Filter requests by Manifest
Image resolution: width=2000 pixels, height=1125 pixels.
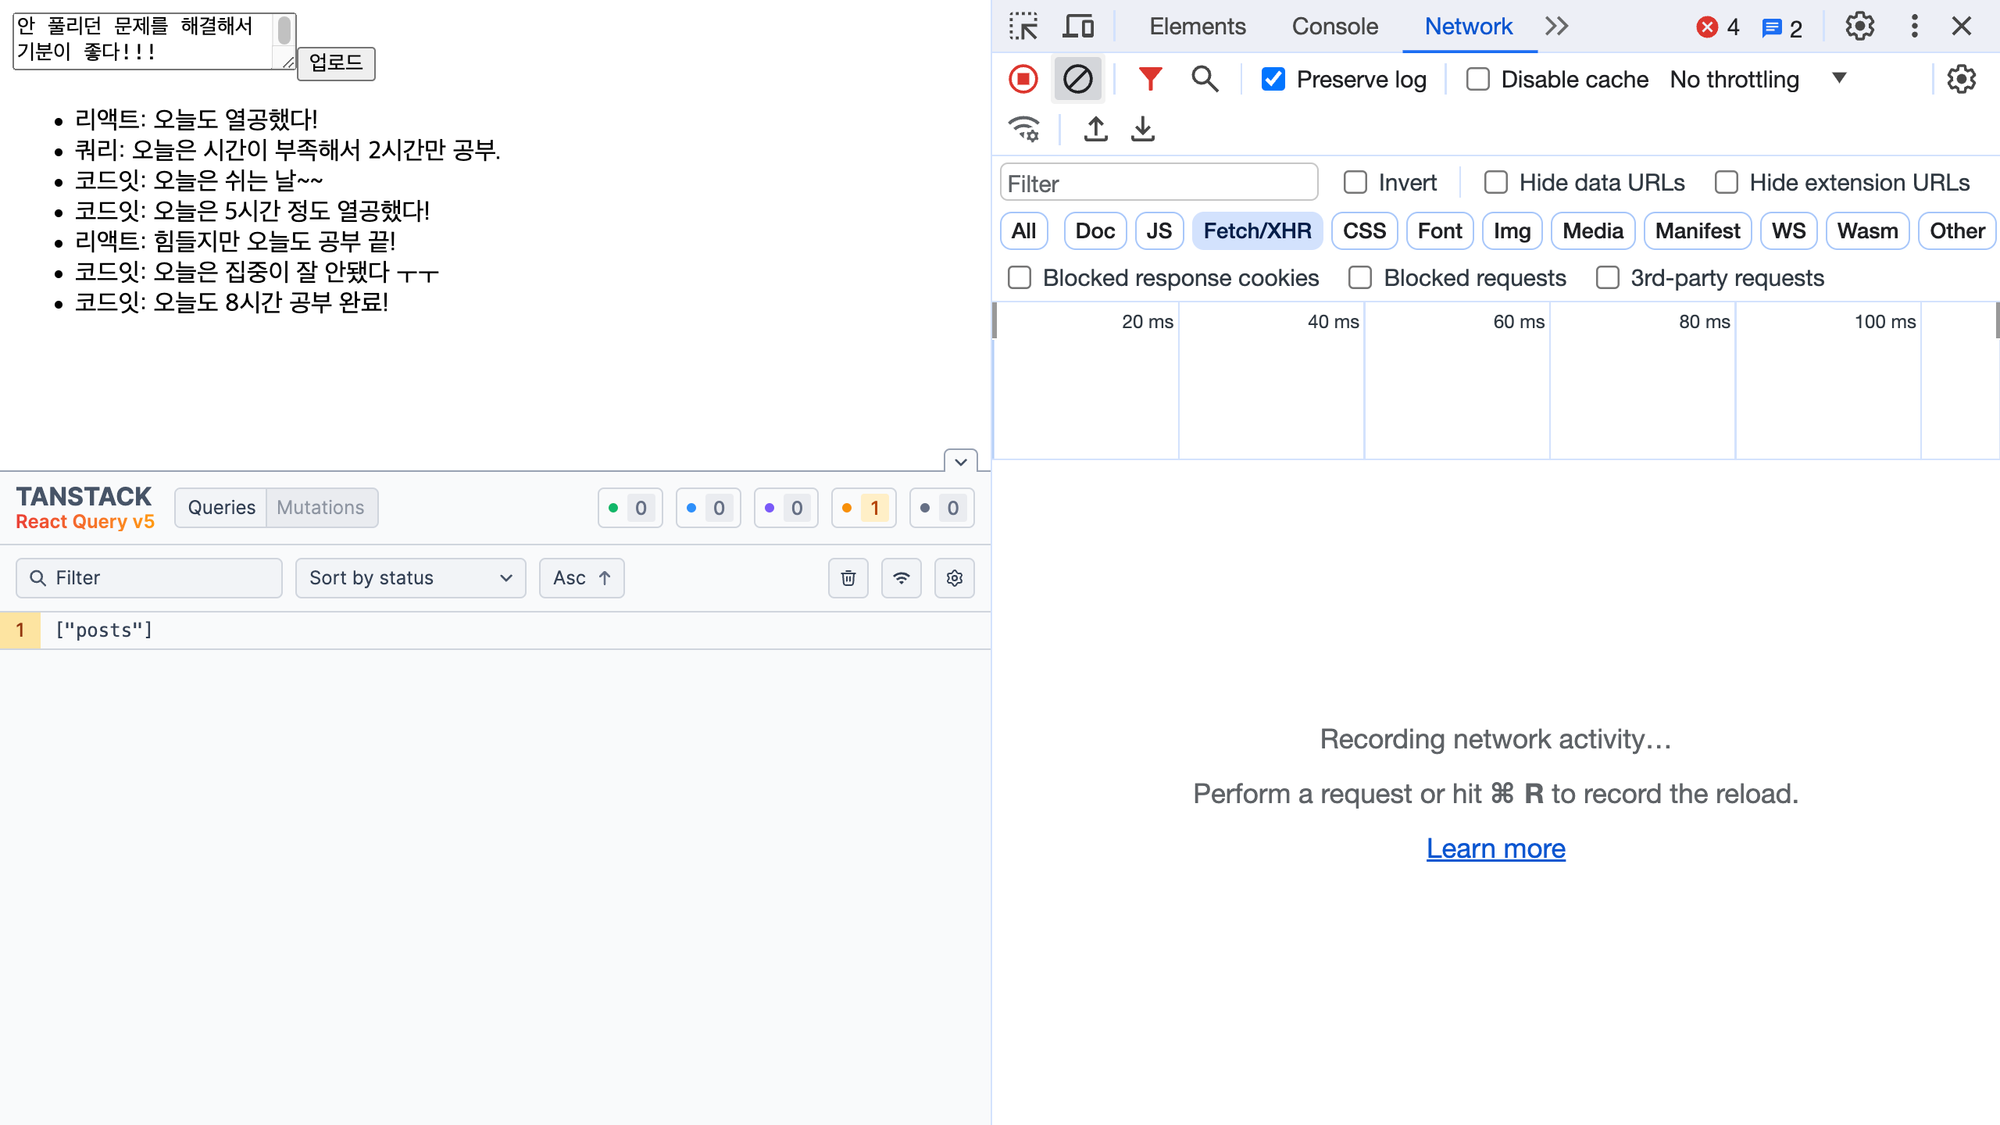[1697, 231]
